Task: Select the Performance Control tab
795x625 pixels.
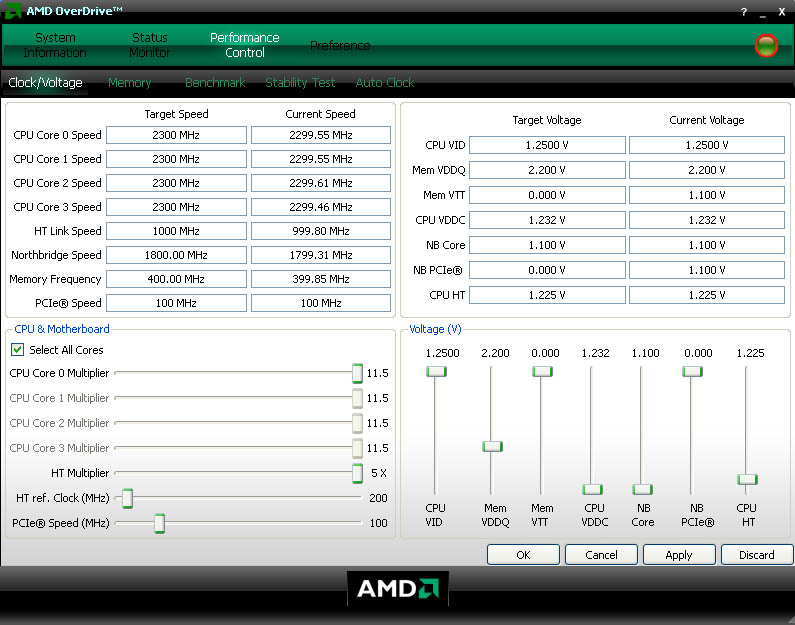Action: 244,45
